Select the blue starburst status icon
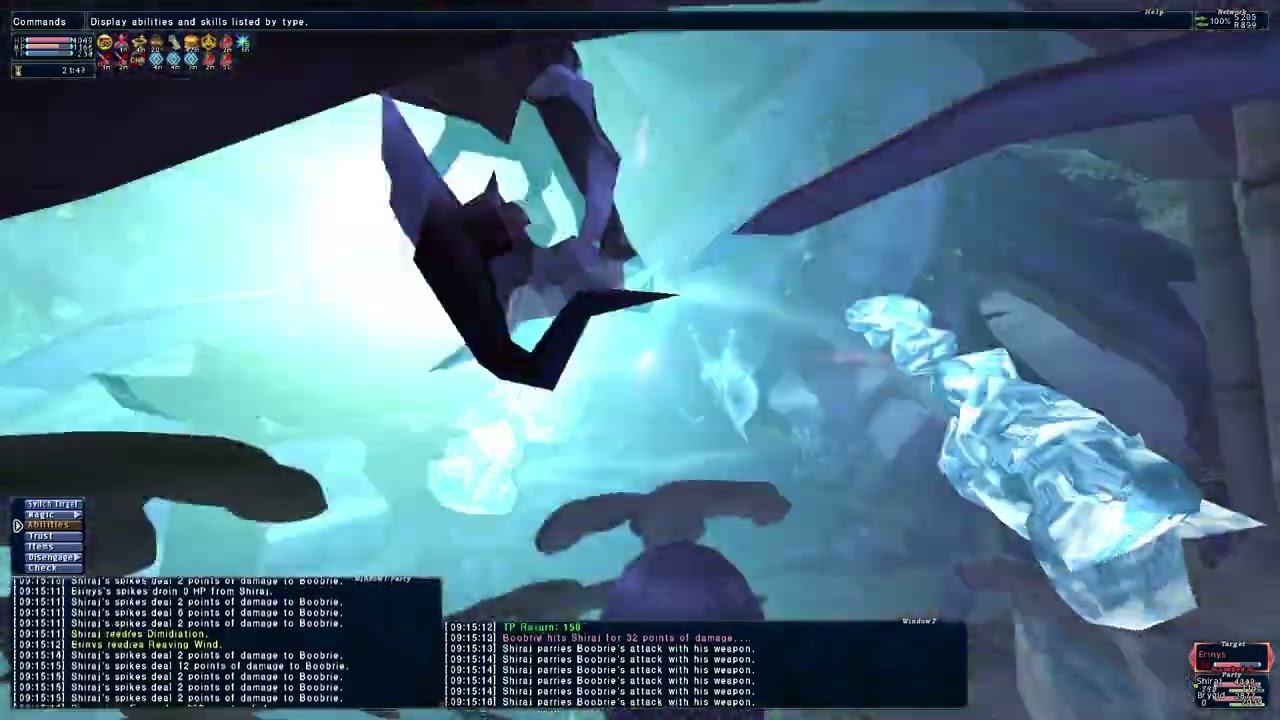 coord(243,42)
